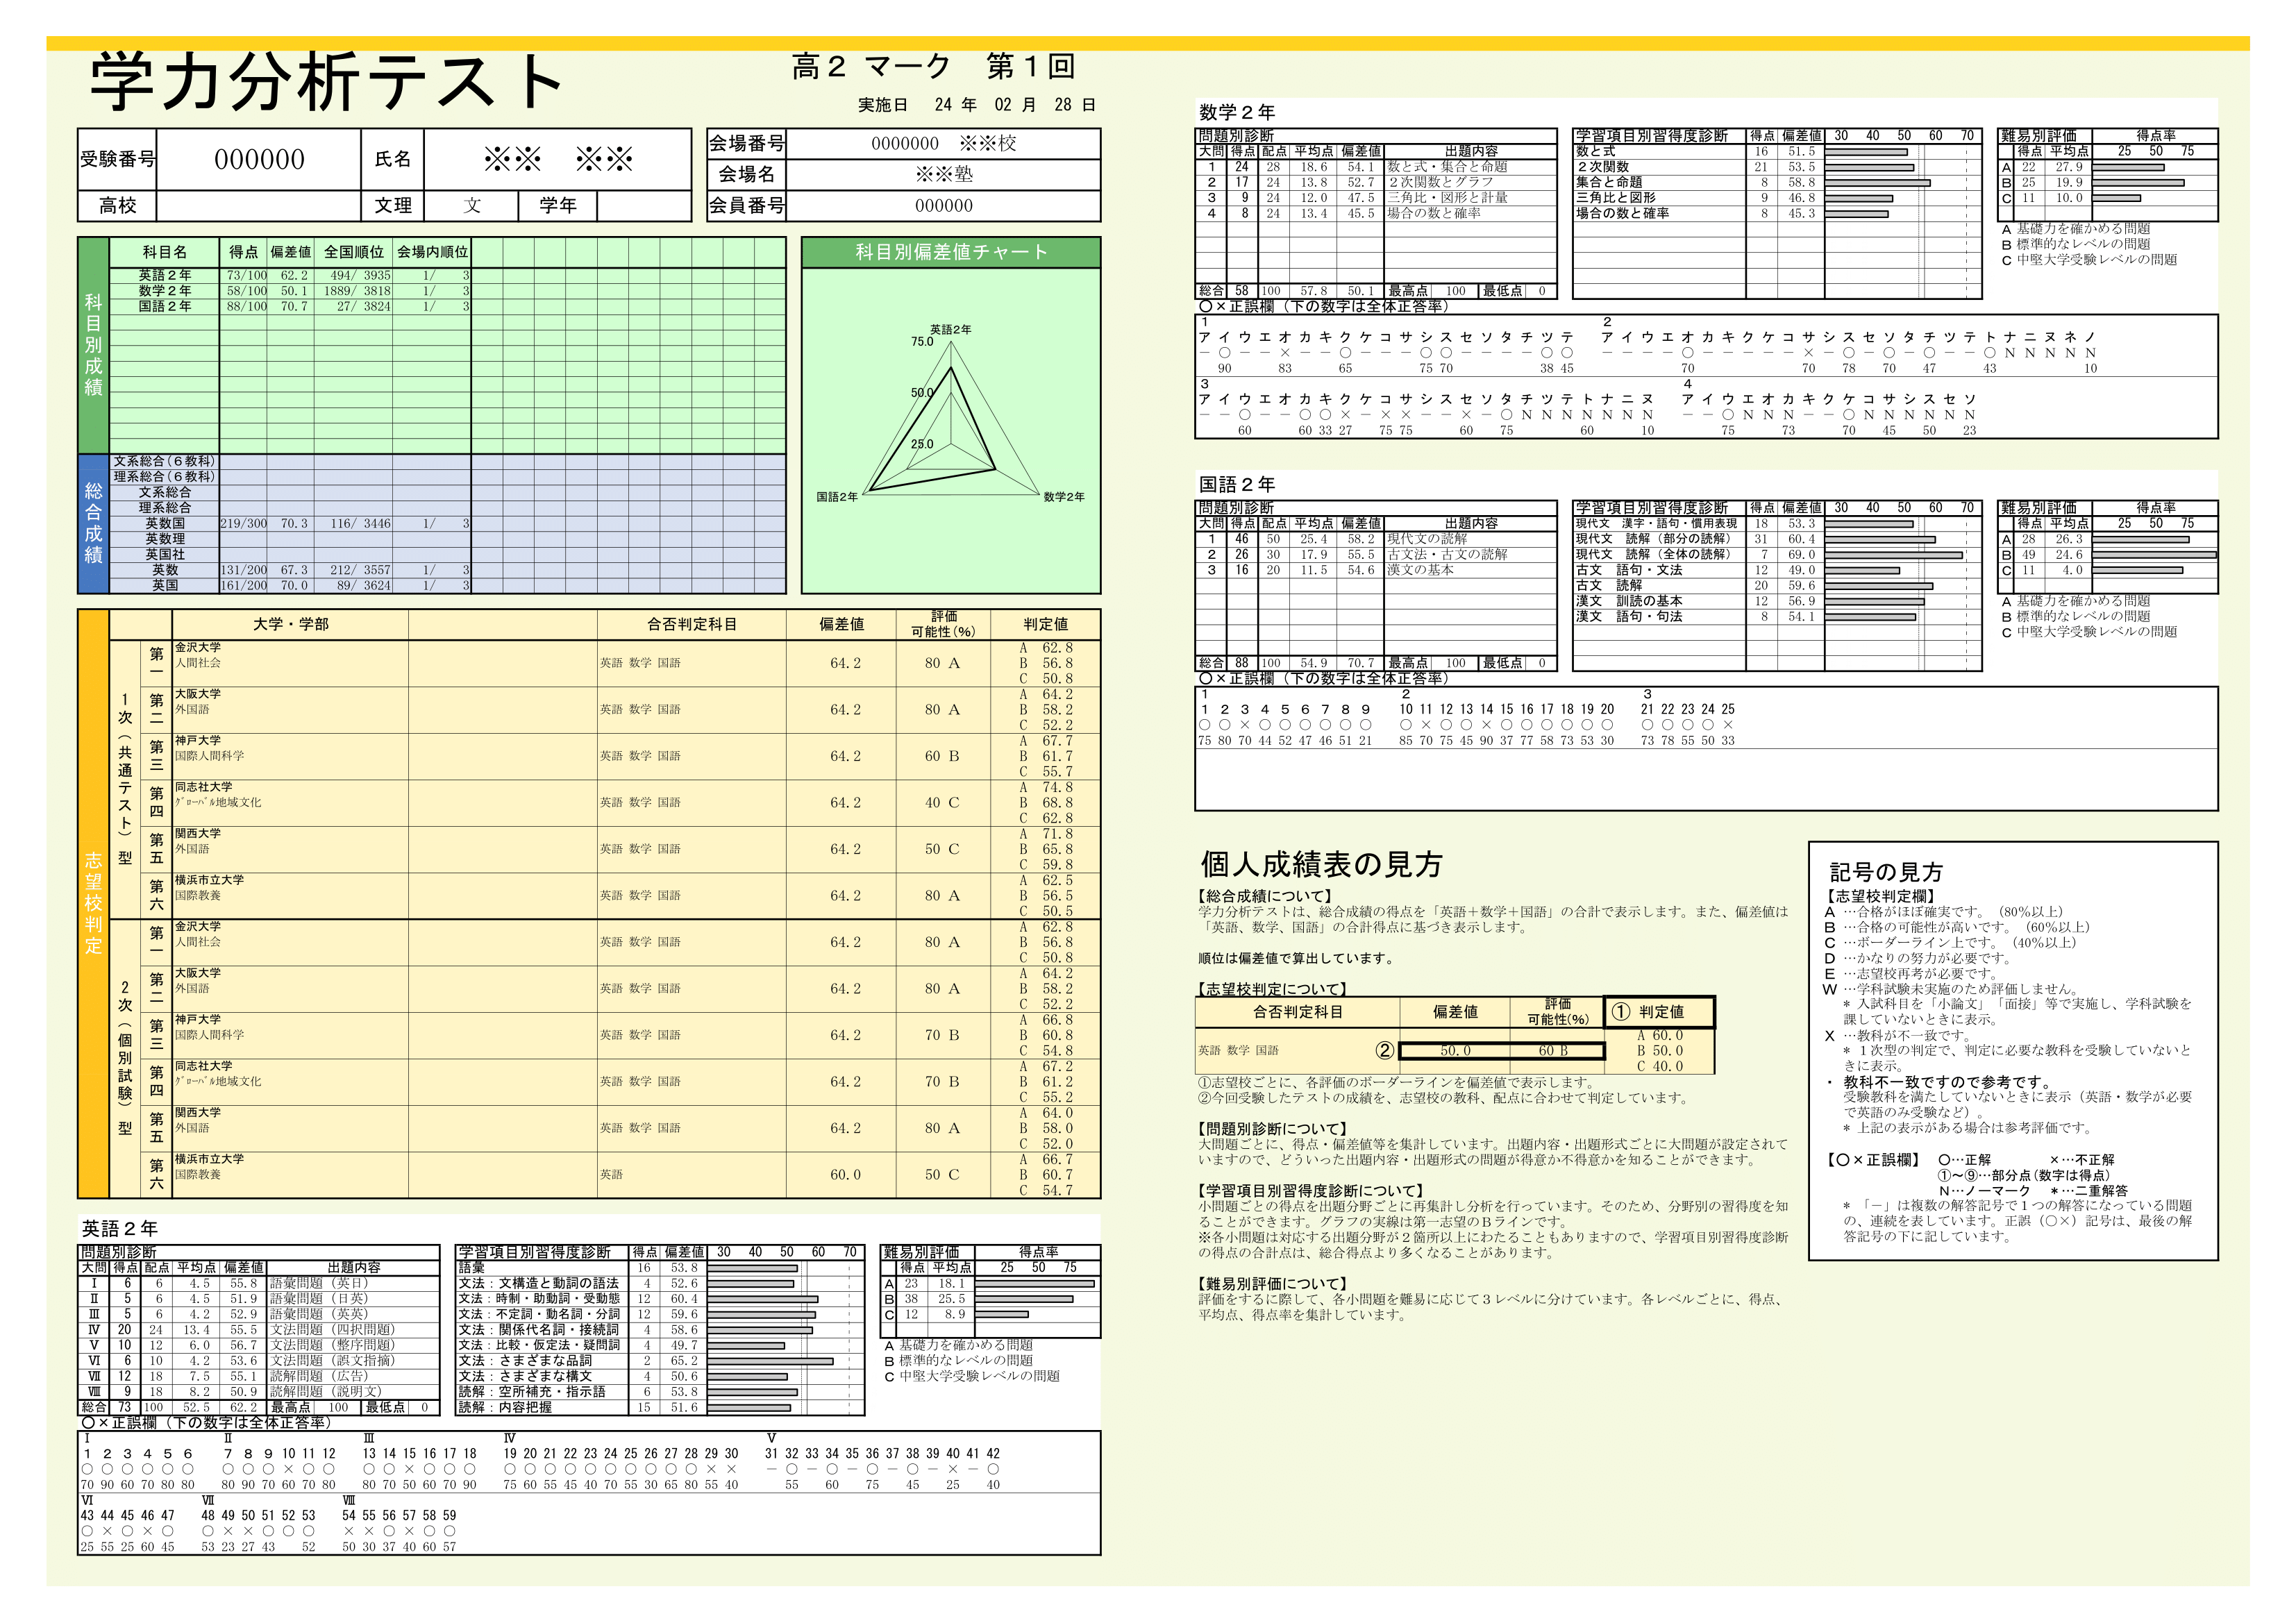2296x1623 pixels.
Task: Select the 文系総合(6教科) row label
Action: tap(164, 461)
